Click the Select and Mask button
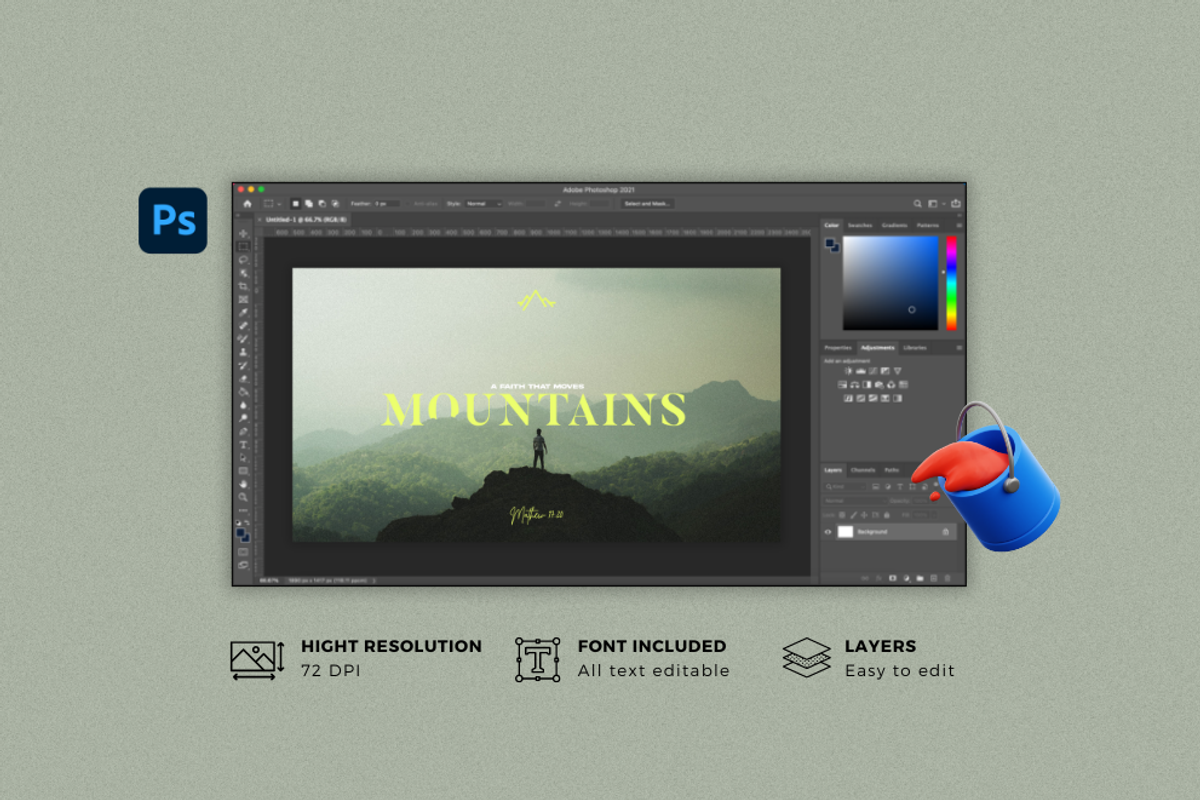Image resolution: width=1200 pixels, height=800 pixels. coord(647,203)
